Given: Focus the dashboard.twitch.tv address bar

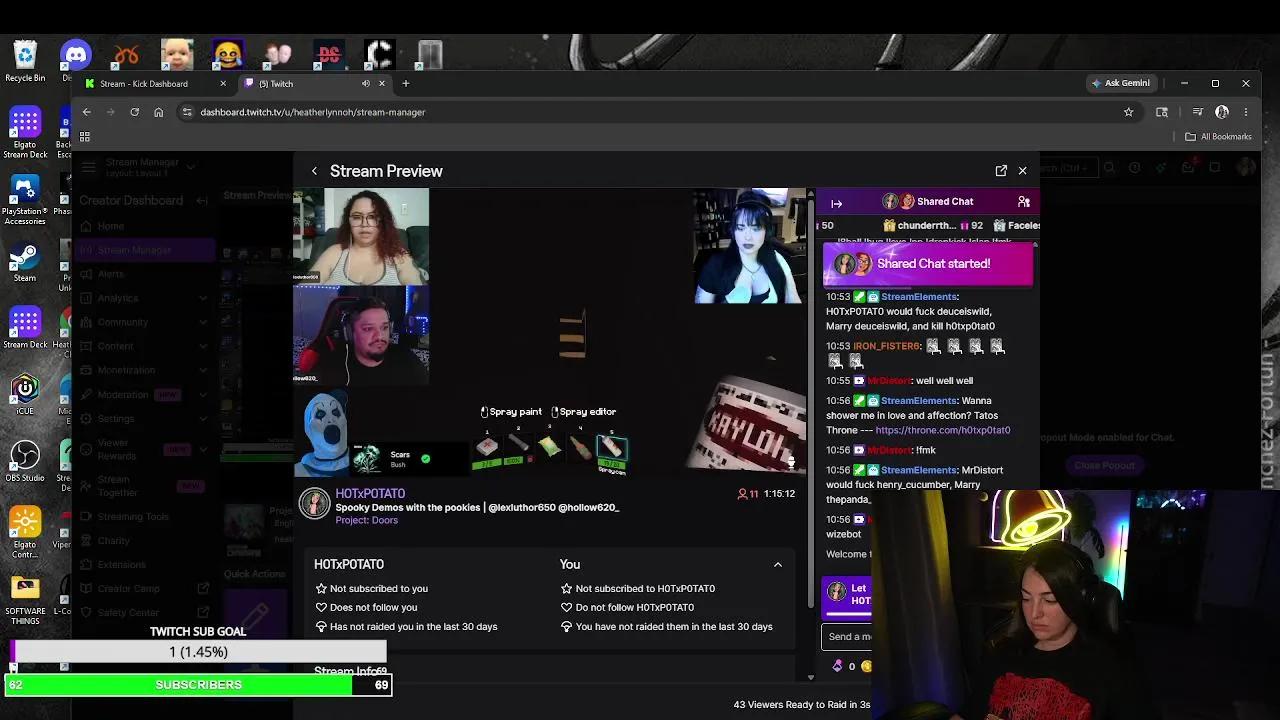Looking at the screenshot, I should pyautogui.click(x=650, y=112).
